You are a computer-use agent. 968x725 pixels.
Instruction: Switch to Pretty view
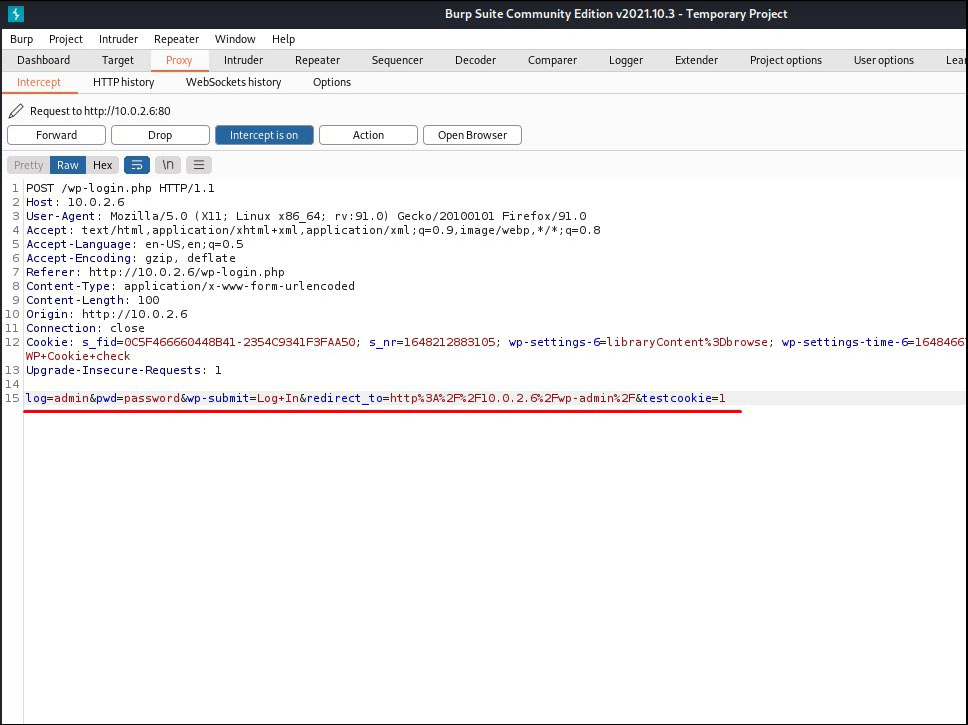tap(28, 165)
